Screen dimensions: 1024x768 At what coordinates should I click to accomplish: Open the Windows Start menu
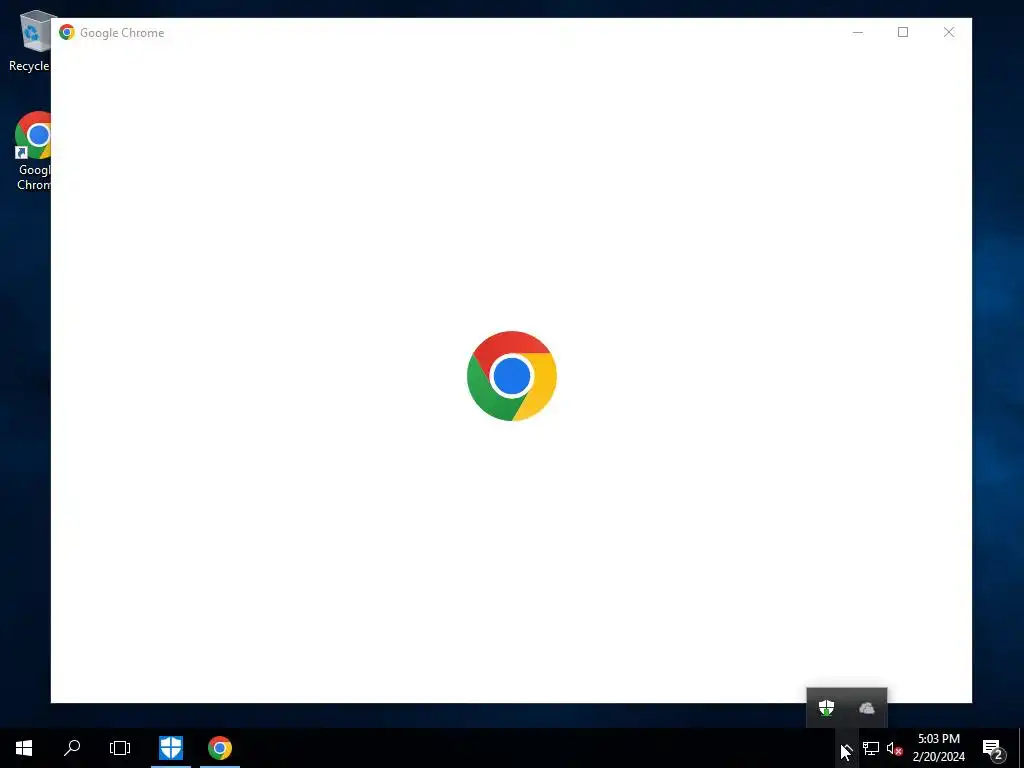pos(24,748)
